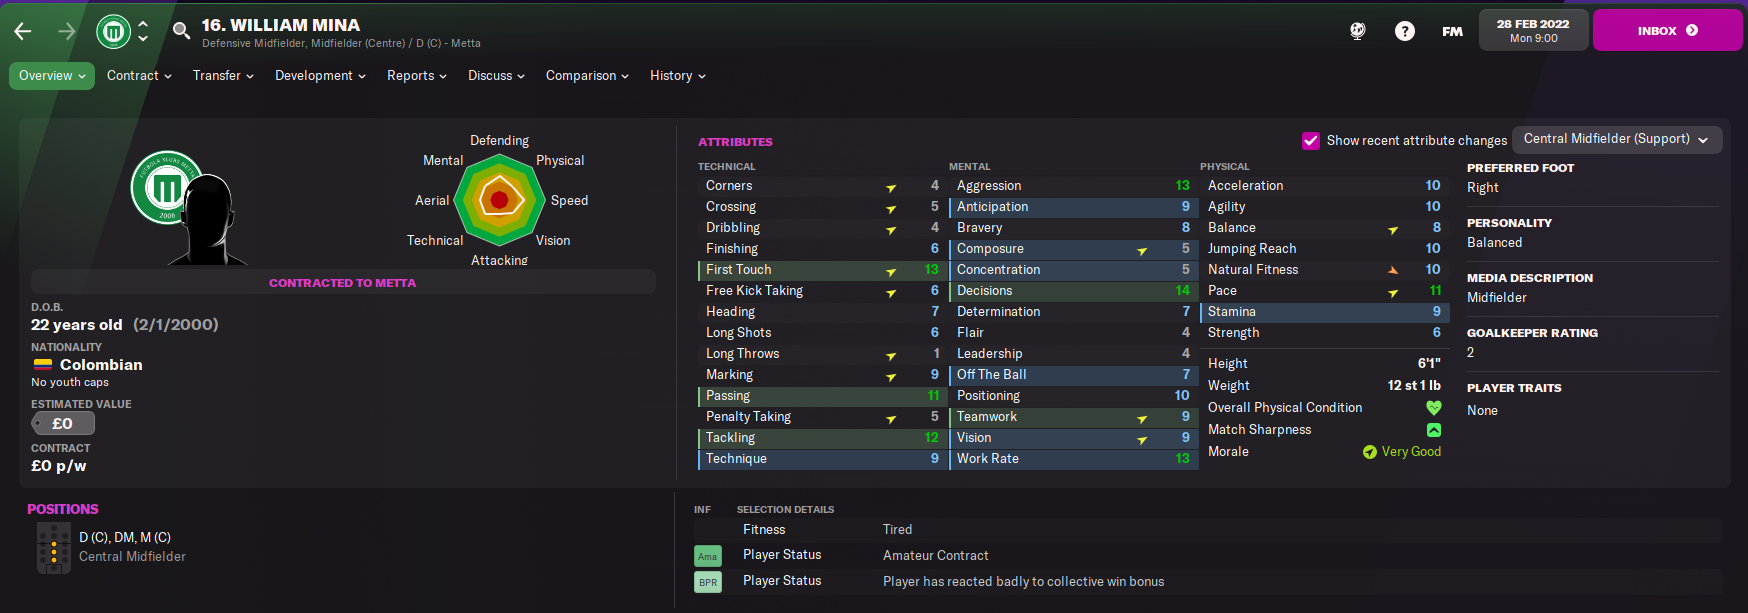Open the Transfer menu
This screenshot has height=613, width=1748.
pos(223,76)
